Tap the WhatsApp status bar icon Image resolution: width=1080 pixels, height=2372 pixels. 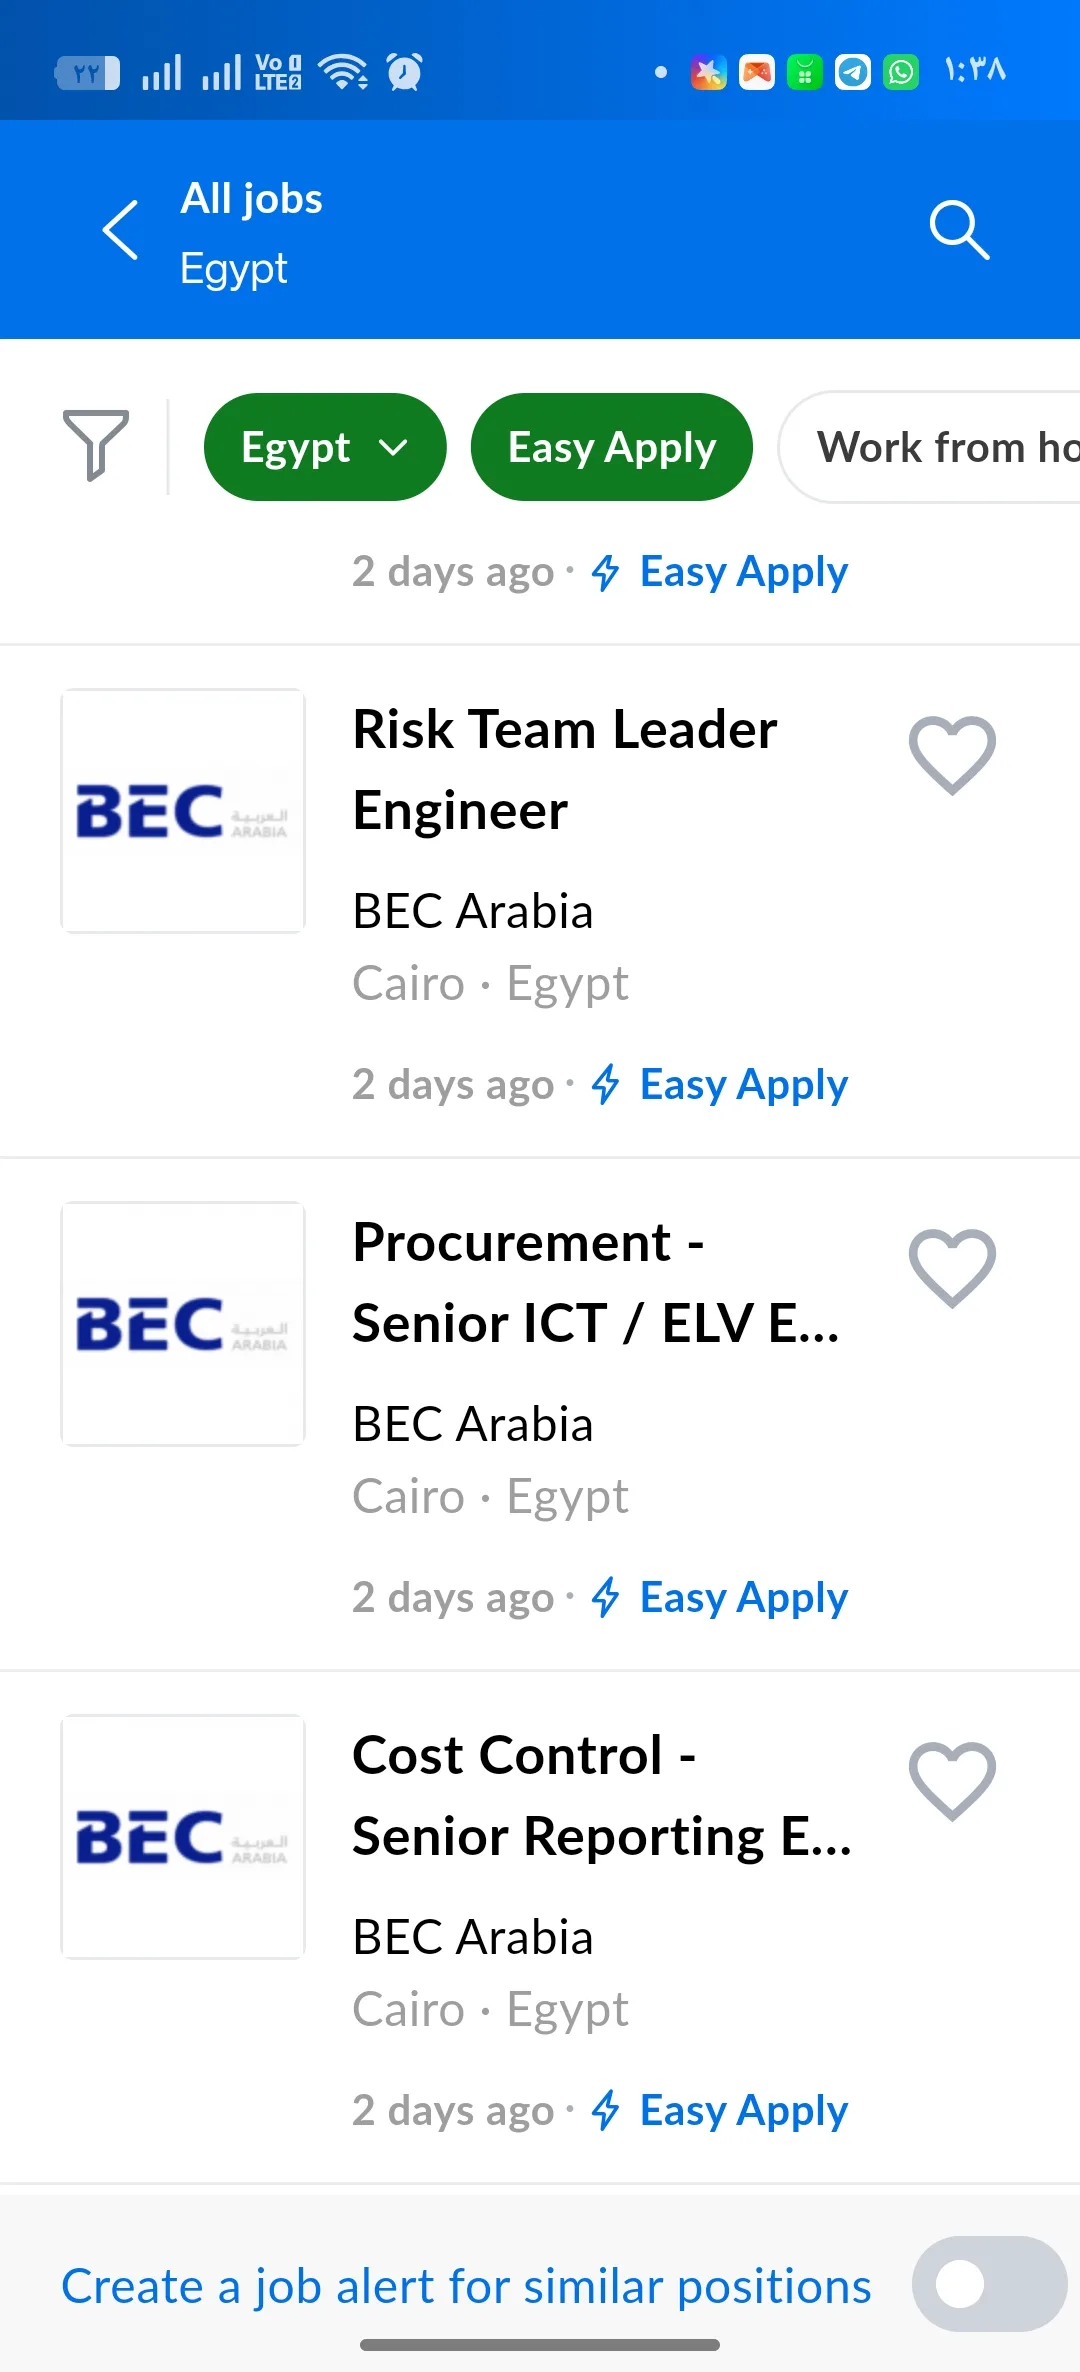(x=901, y=72)
